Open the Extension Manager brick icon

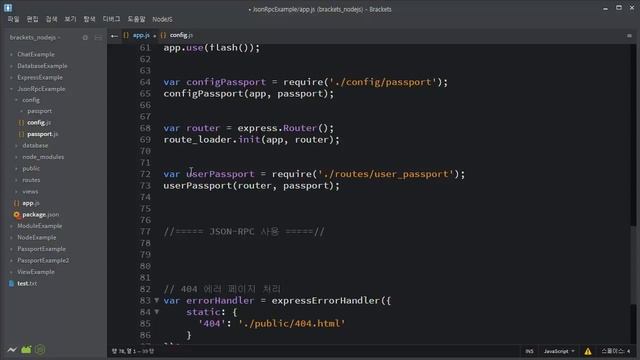point(26,349)
